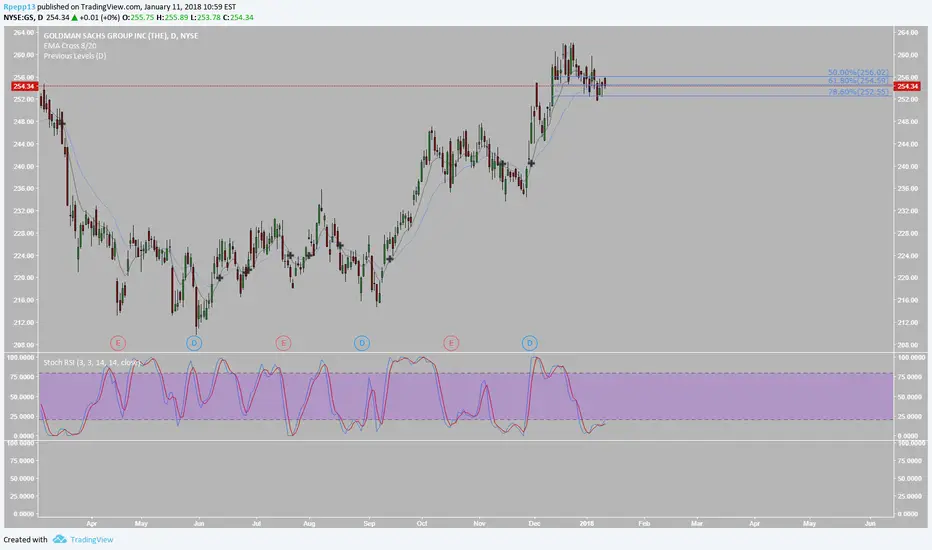Select the E earnings marker near July

tap(283, 342)
